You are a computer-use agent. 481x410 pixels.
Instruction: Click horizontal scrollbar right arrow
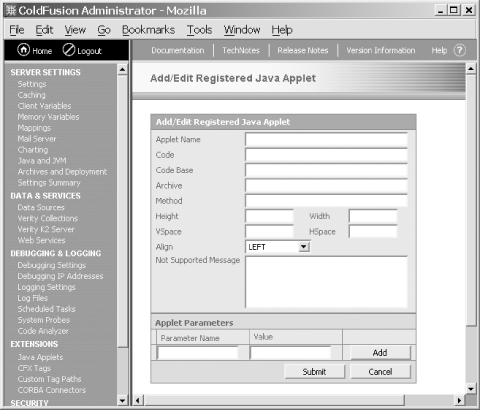click(460, 400)
